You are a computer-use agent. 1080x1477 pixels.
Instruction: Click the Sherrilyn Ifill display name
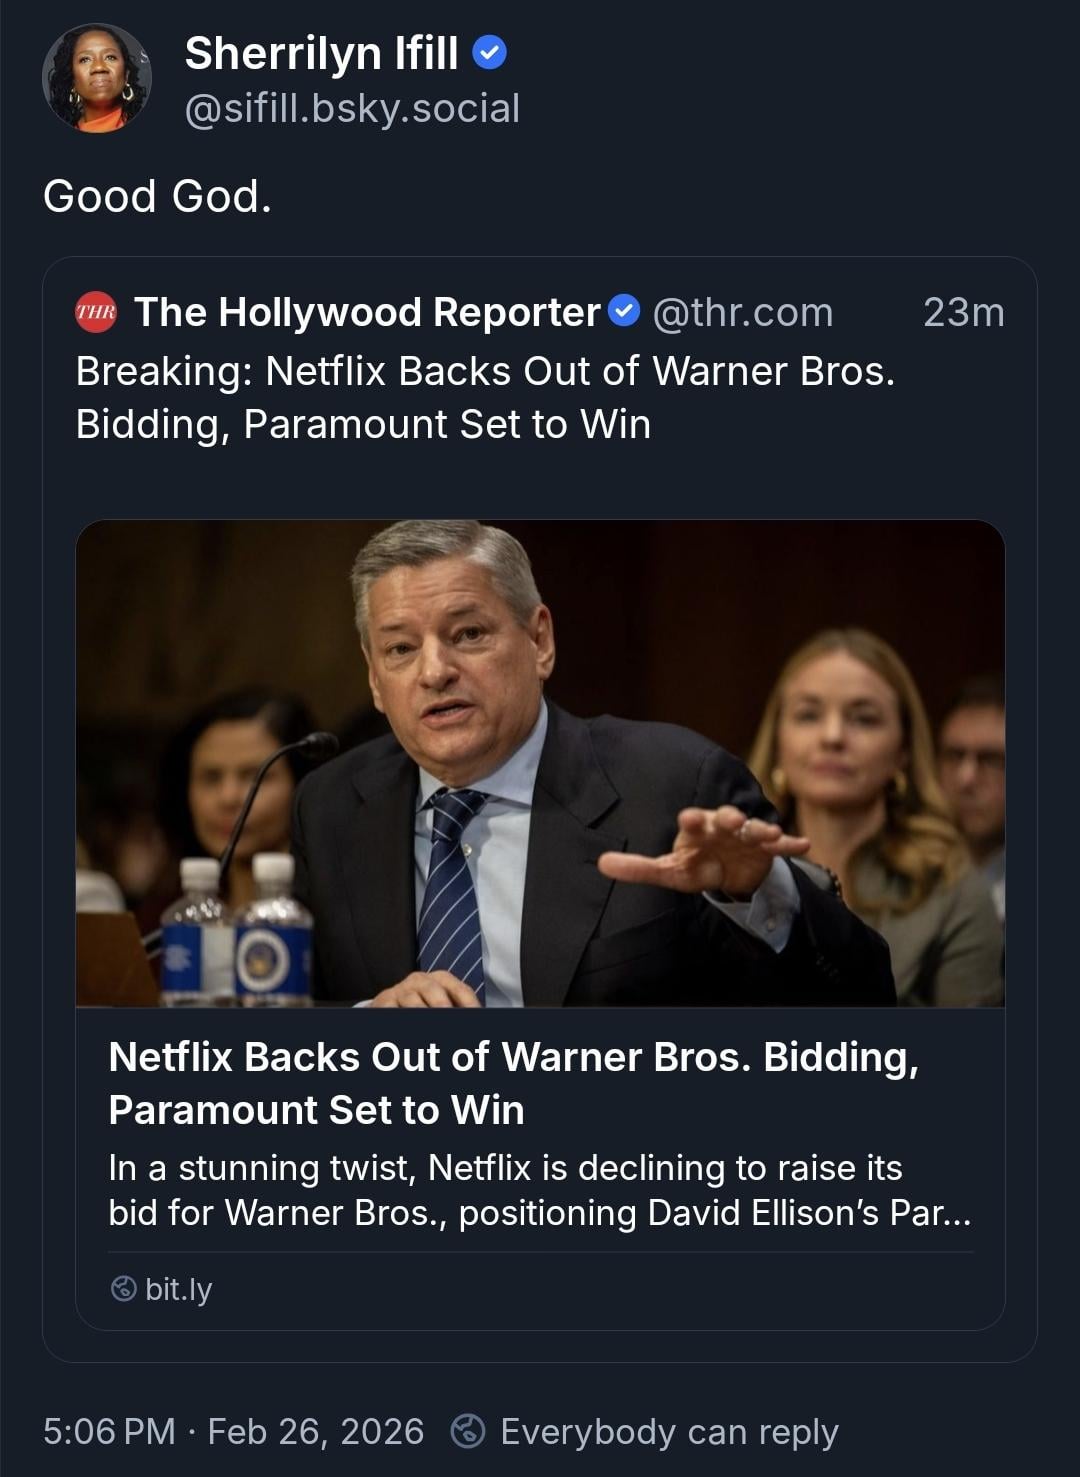pos(321,53)
